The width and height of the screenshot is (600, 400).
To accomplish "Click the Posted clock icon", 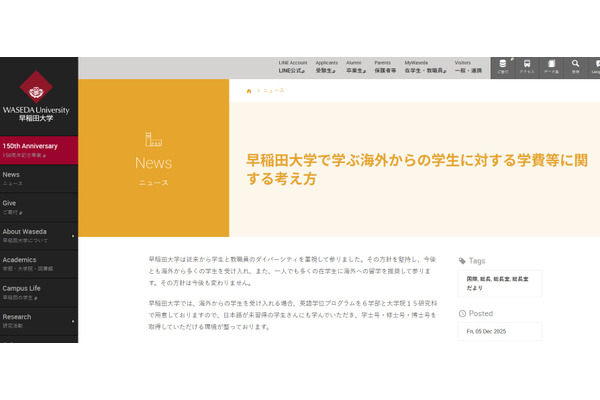I will pyautogui.click(x=462, y=313).
